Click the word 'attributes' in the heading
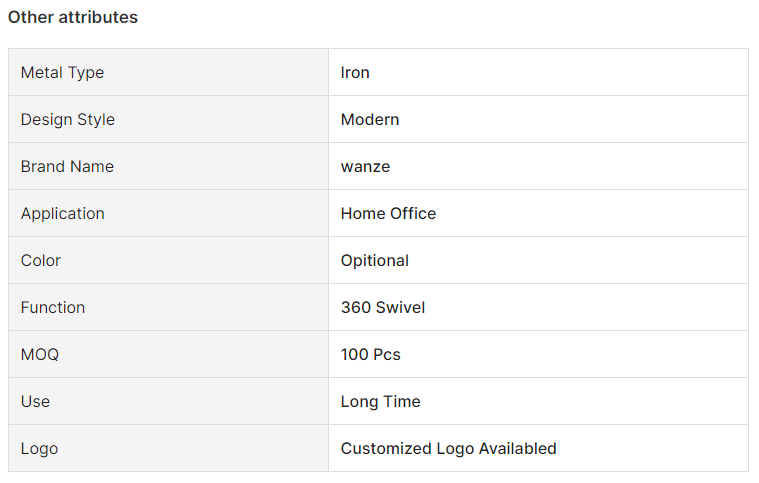 98,17
